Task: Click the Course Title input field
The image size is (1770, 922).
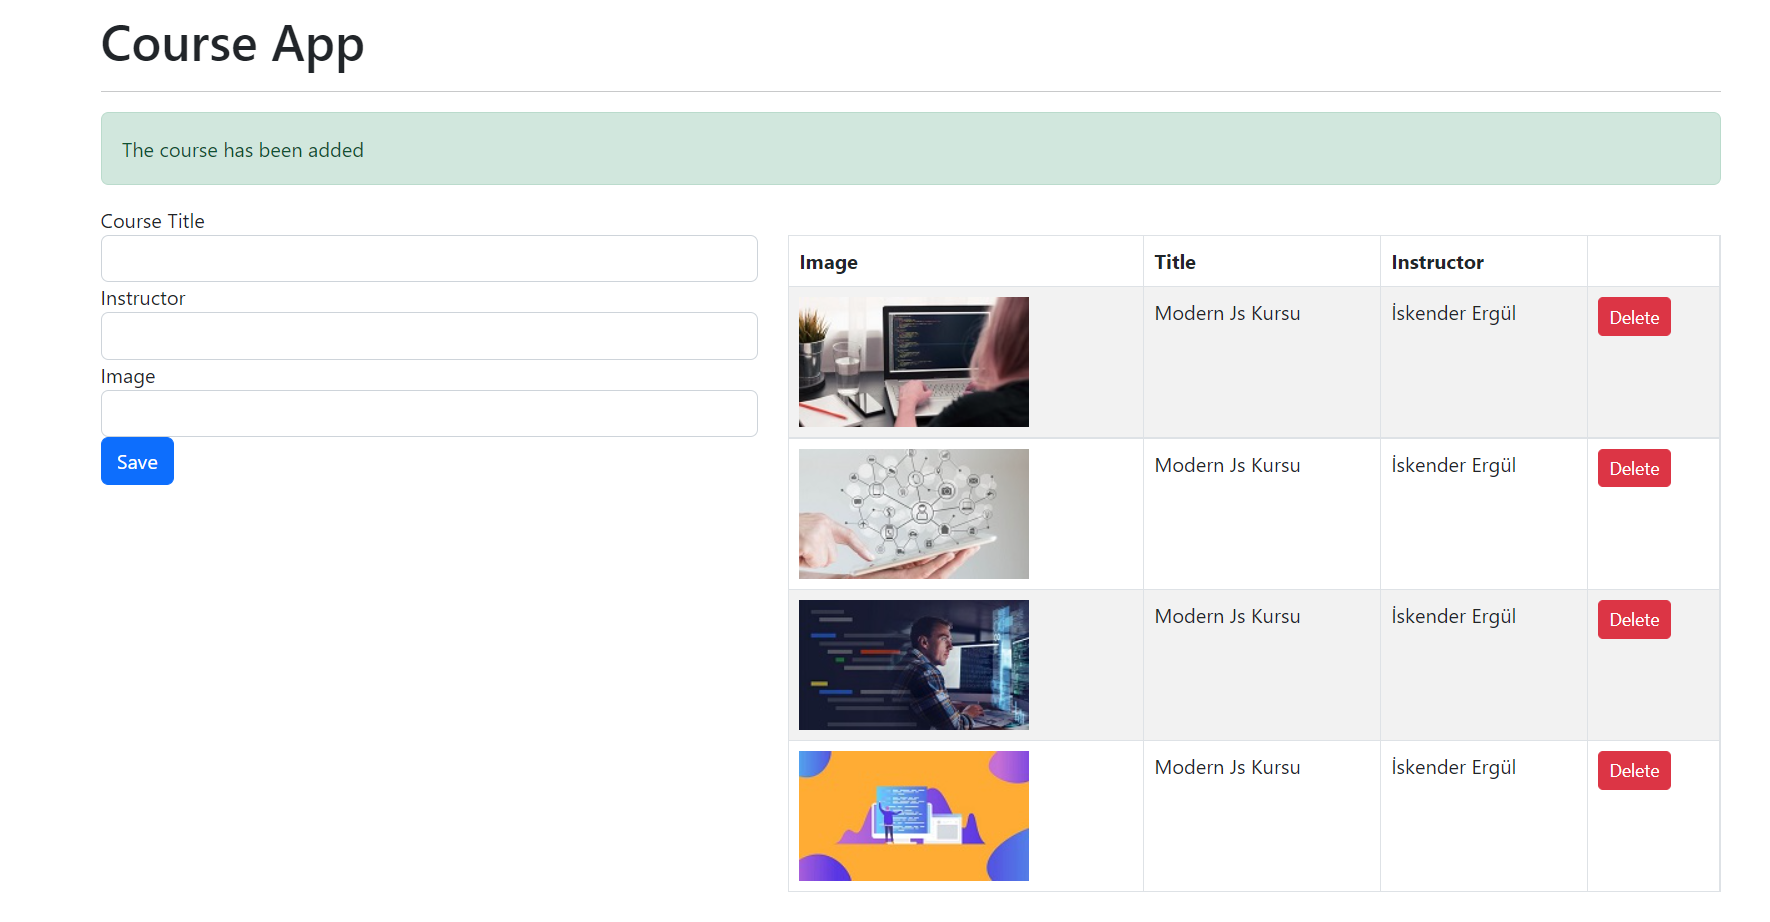Action: click(428, 258)
